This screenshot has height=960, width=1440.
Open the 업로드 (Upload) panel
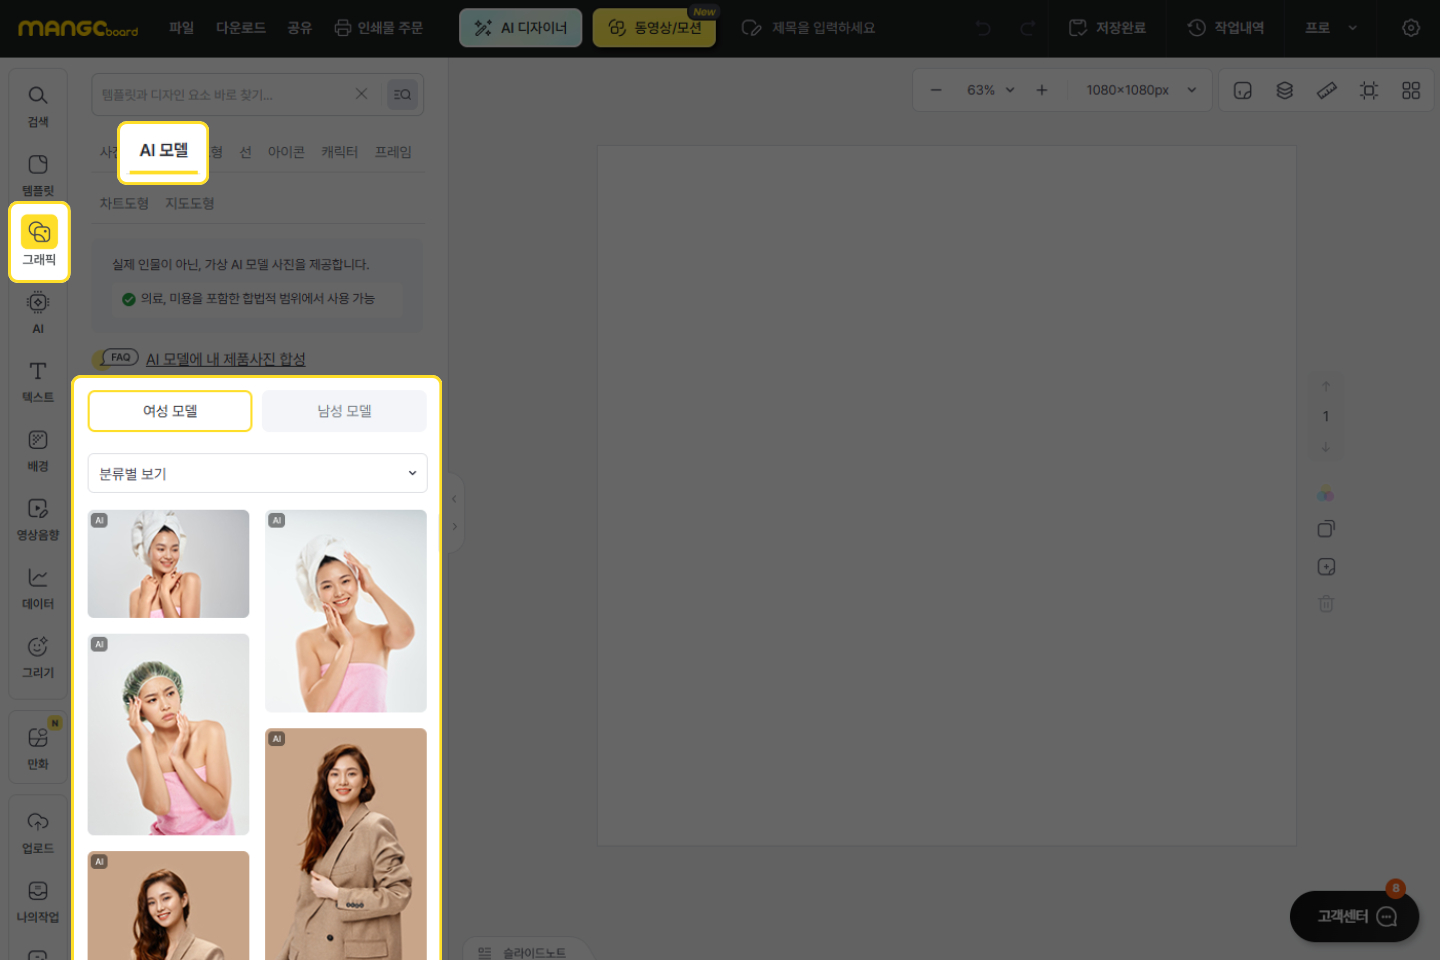(x=38, y=833)
